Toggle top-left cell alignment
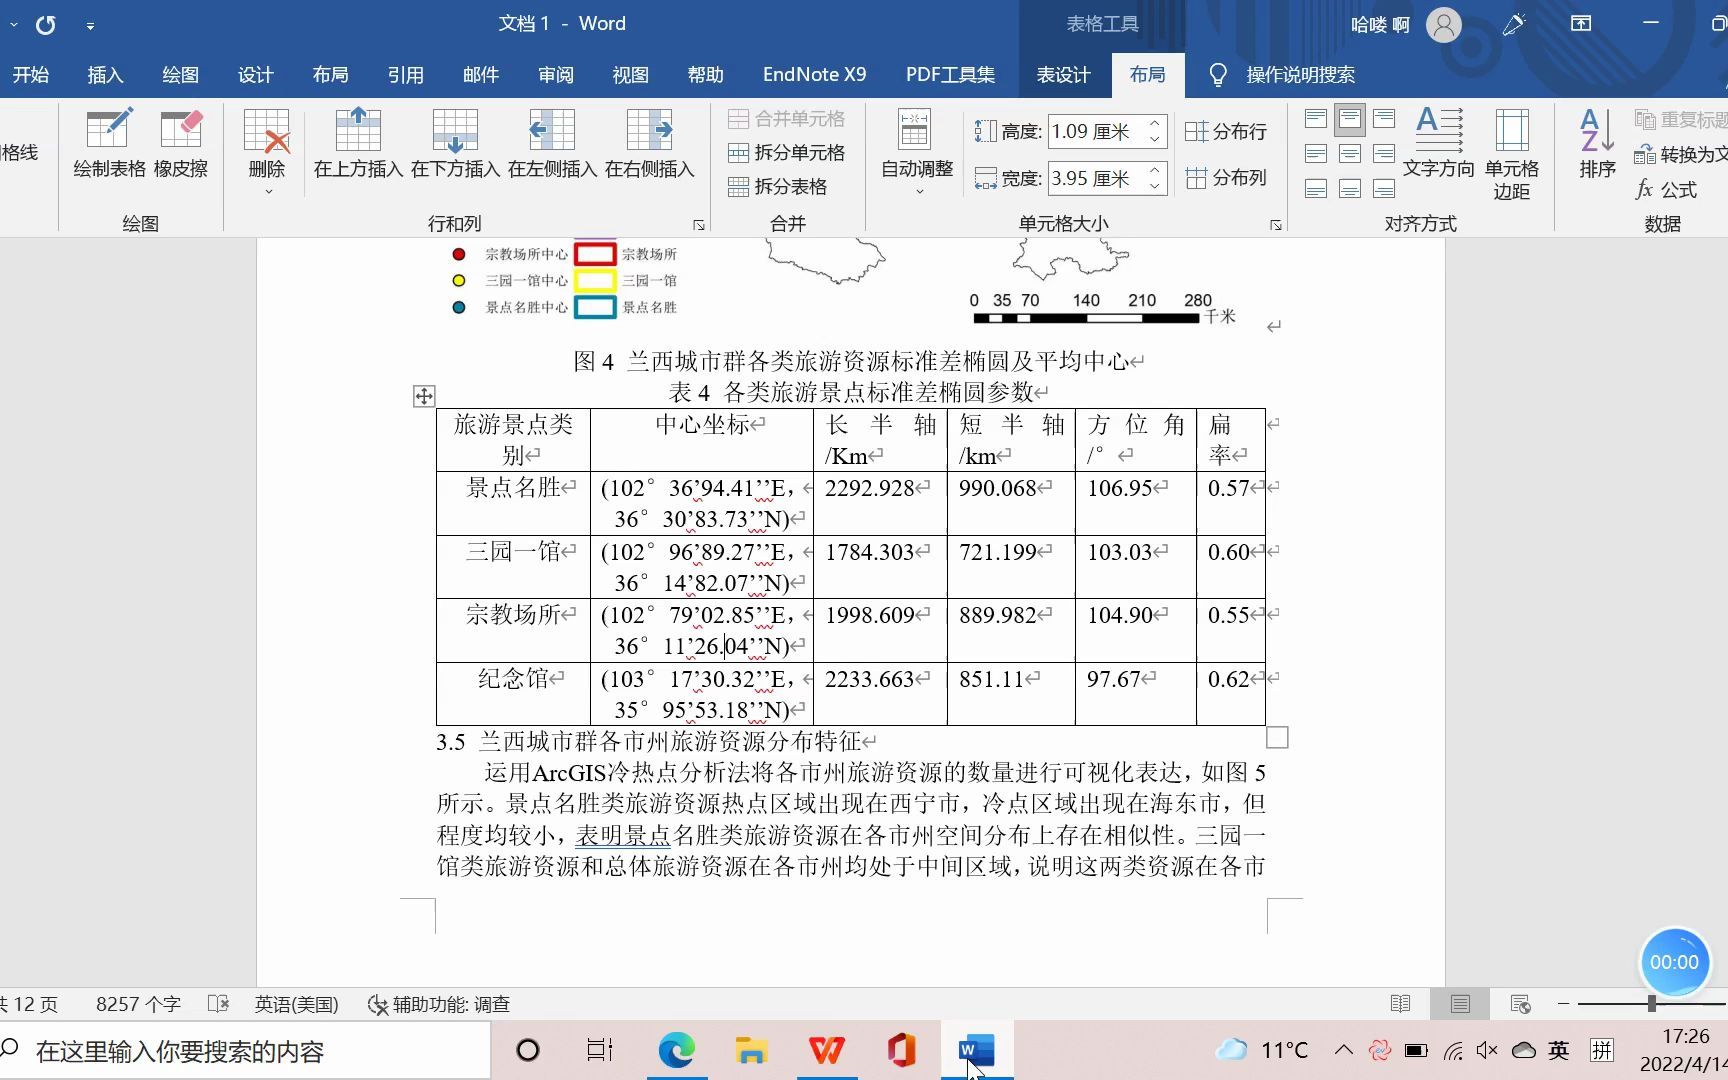The height and width of the screenshot is (1080, 1728). point(1315,118)
